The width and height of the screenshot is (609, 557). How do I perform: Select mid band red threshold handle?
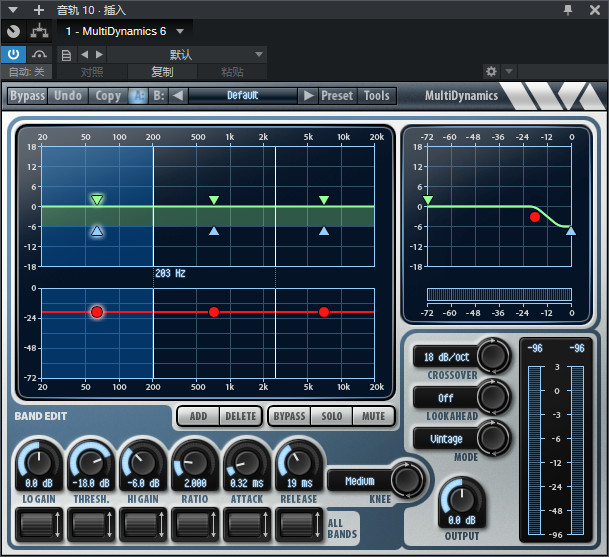click(x=214, y=312)
